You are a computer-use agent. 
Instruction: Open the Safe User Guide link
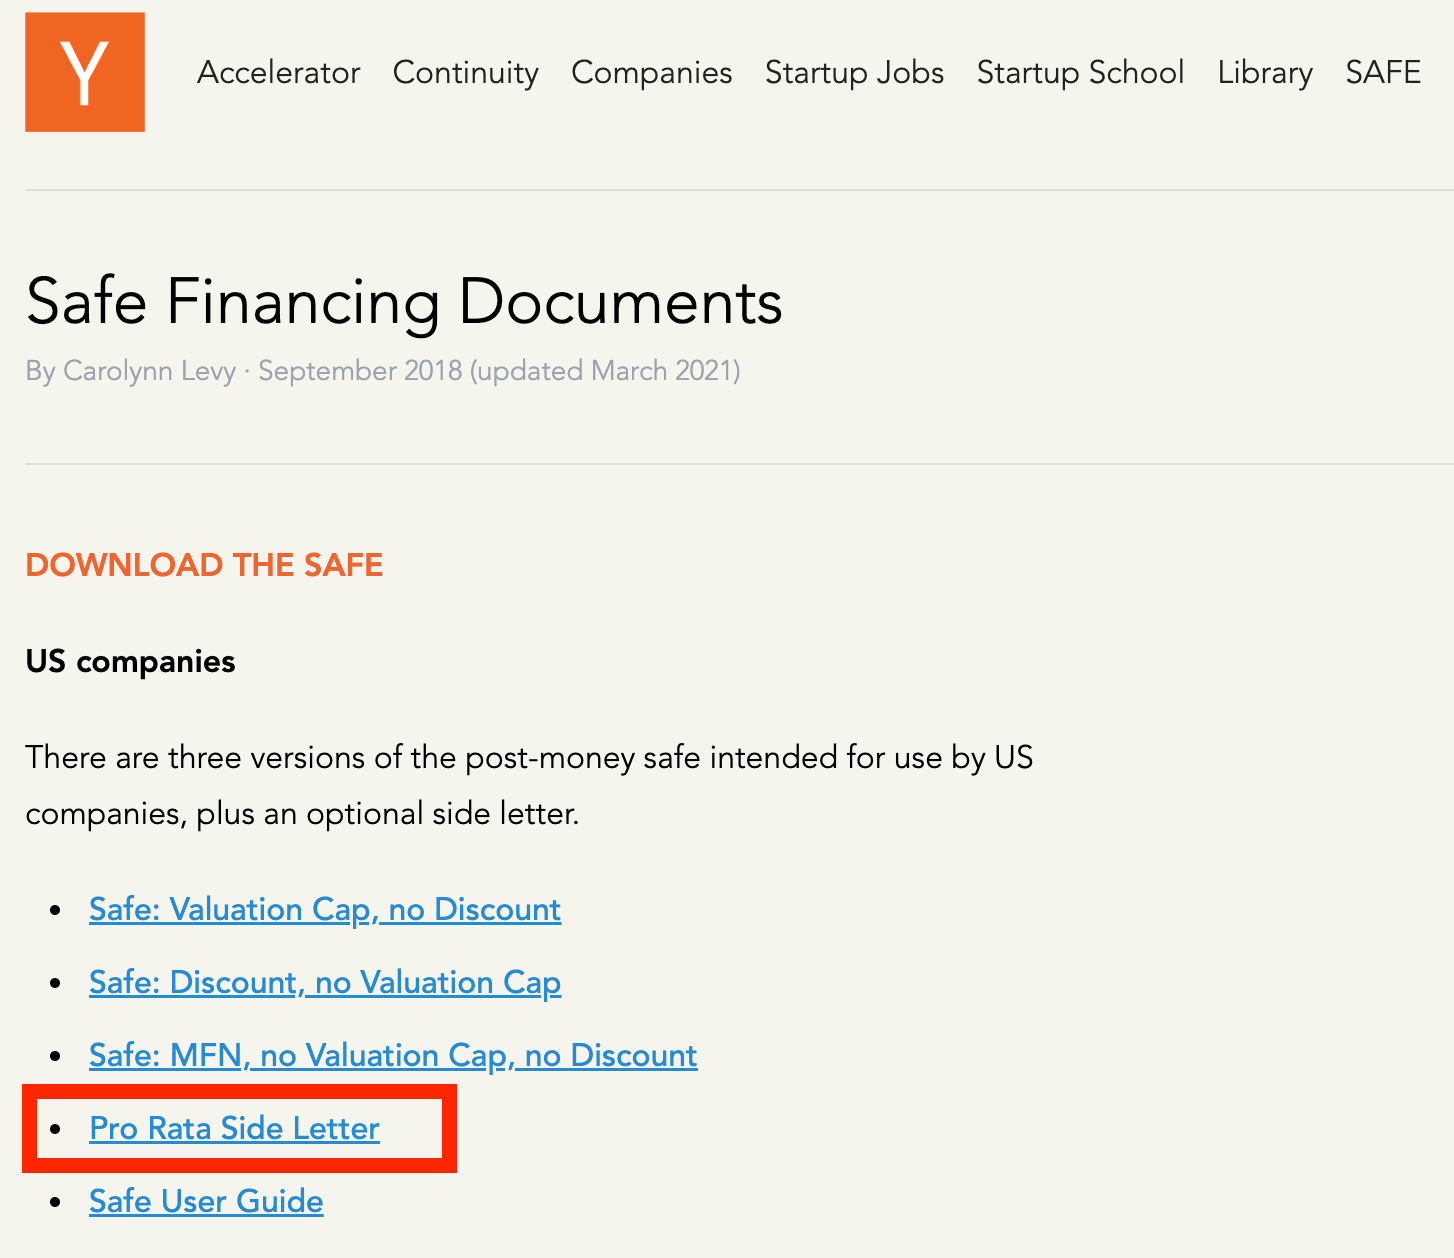click(x=206, y=1202)
